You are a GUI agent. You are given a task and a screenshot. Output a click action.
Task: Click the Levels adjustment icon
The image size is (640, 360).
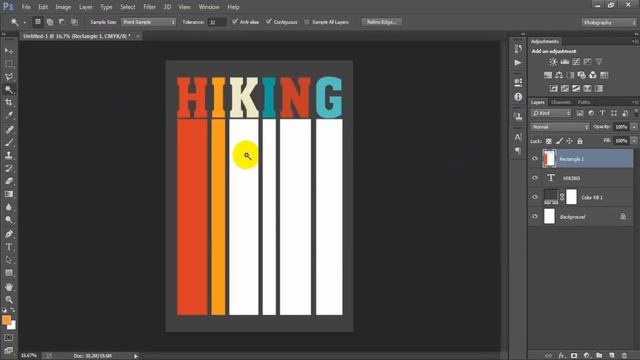pyautogui.click(x=565, y=62)
